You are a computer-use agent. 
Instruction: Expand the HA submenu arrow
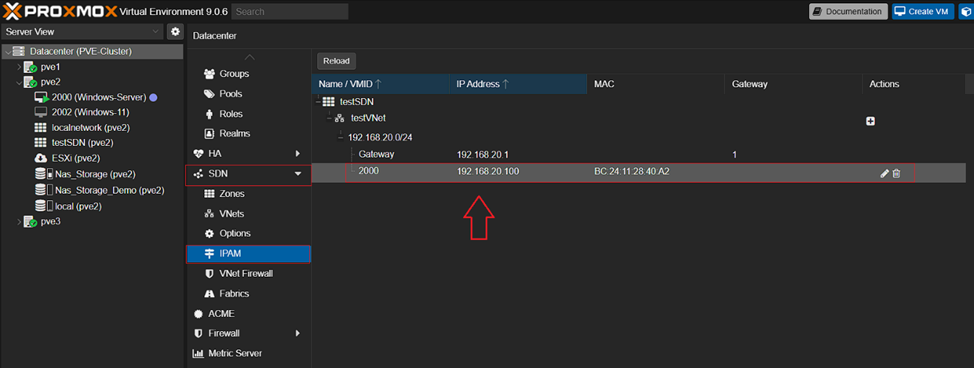298,153
